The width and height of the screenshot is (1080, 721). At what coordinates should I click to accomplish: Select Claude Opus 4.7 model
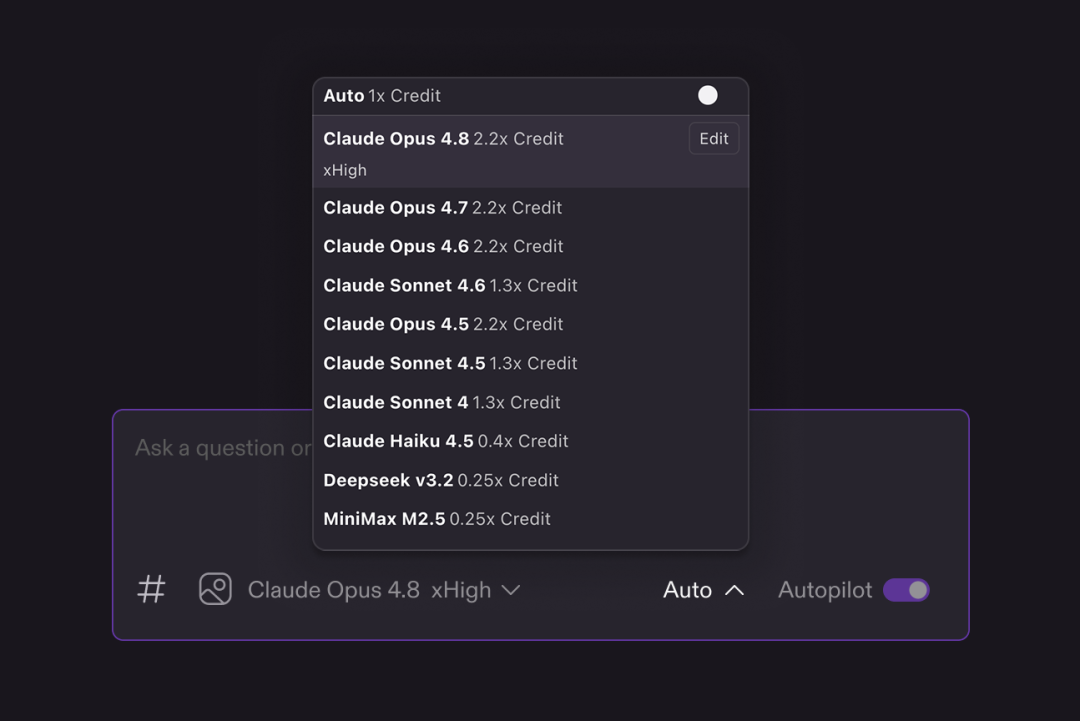[x=530, y=207]
